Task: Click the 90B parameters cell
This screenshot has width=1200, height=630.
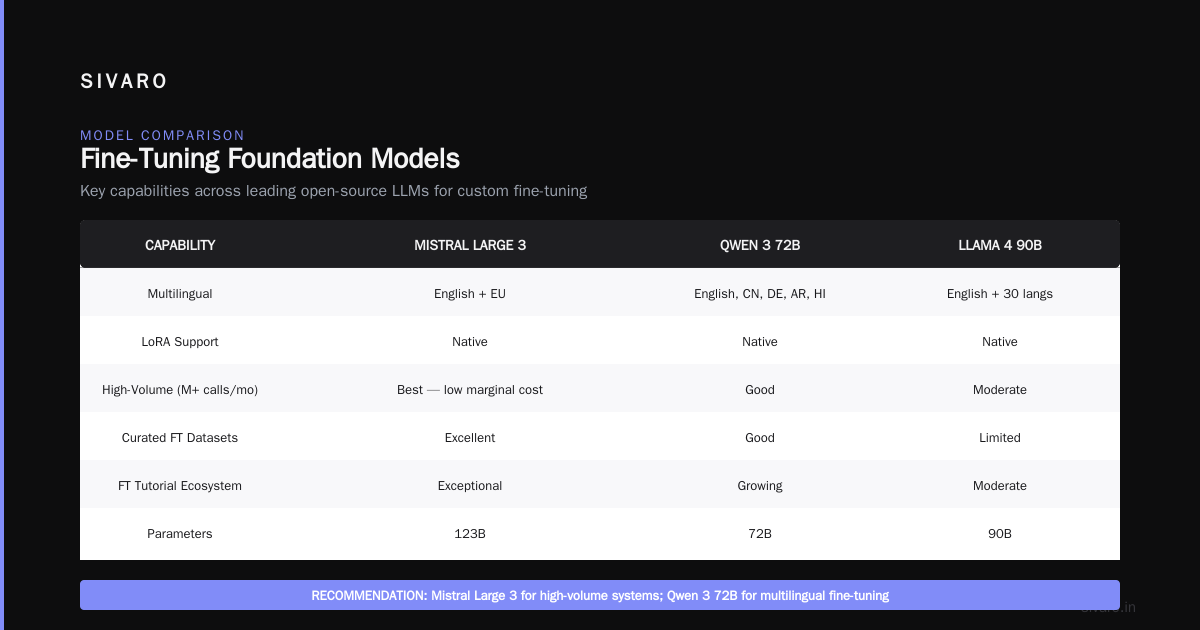Action: coord(1000,534)
